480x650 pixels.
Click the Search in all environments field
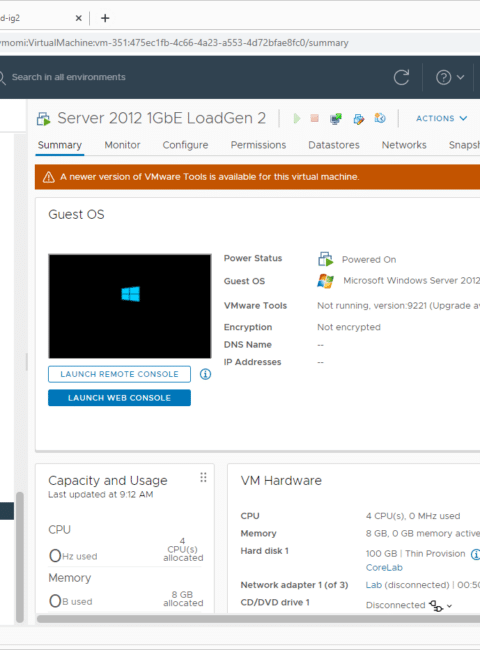pos(68,78)
